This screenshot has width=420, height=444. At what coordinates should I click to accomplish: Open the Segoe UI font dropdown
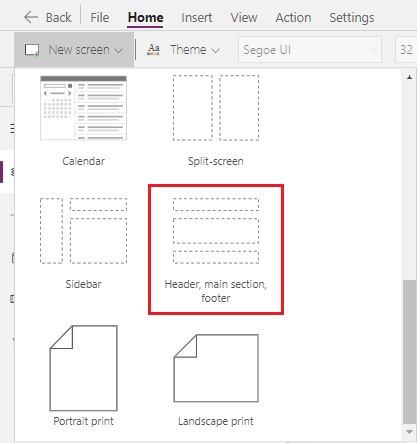click(x=310, y=50)
